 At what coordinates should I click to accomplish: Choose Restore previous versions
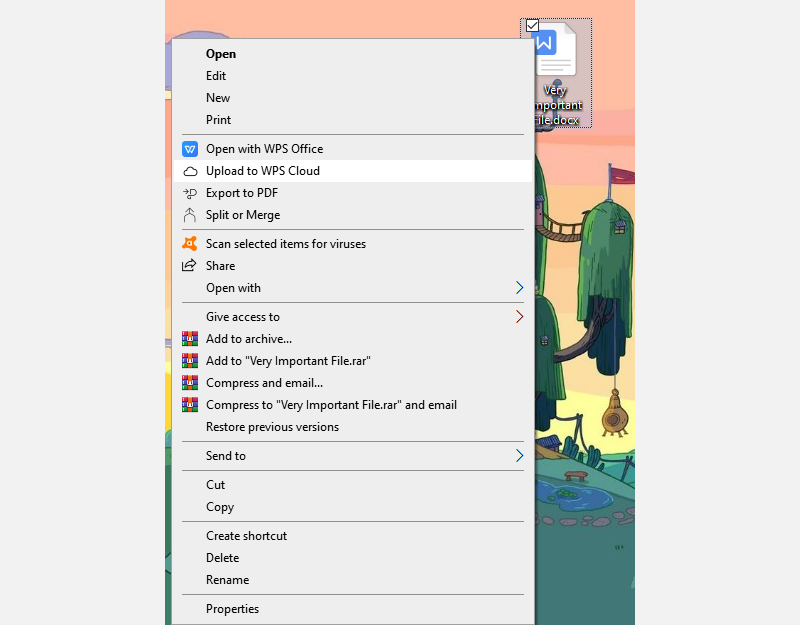point(353,427)
